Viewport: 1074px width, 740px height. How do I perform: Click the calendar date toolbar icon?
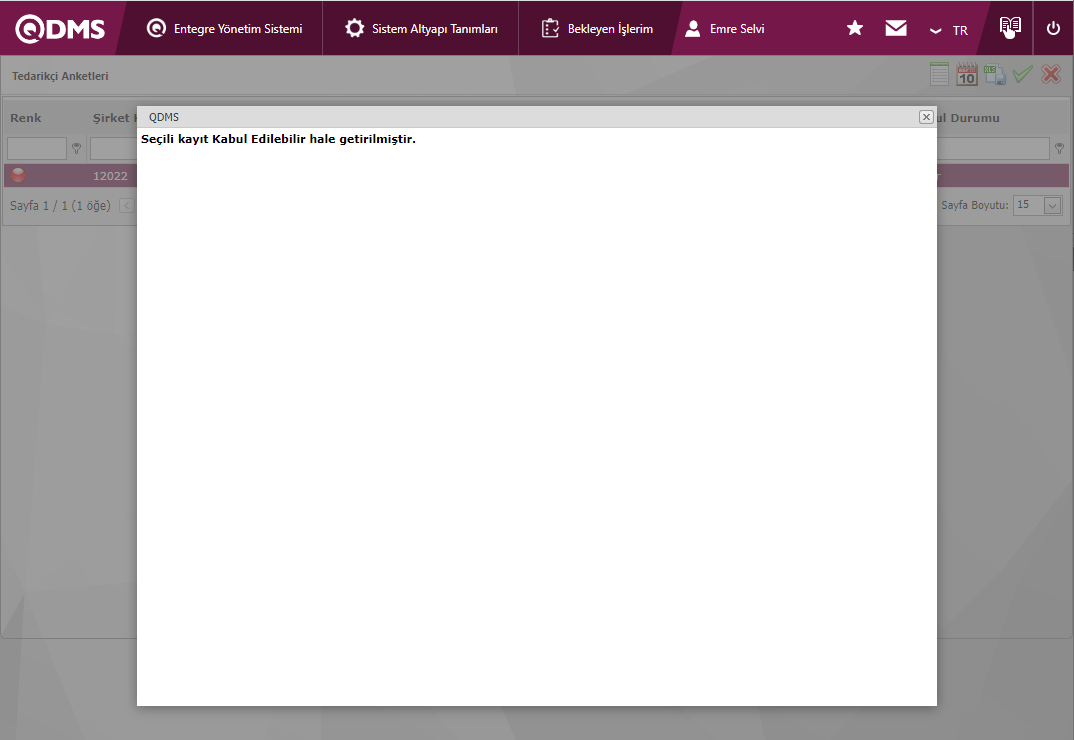coord(967,74)
